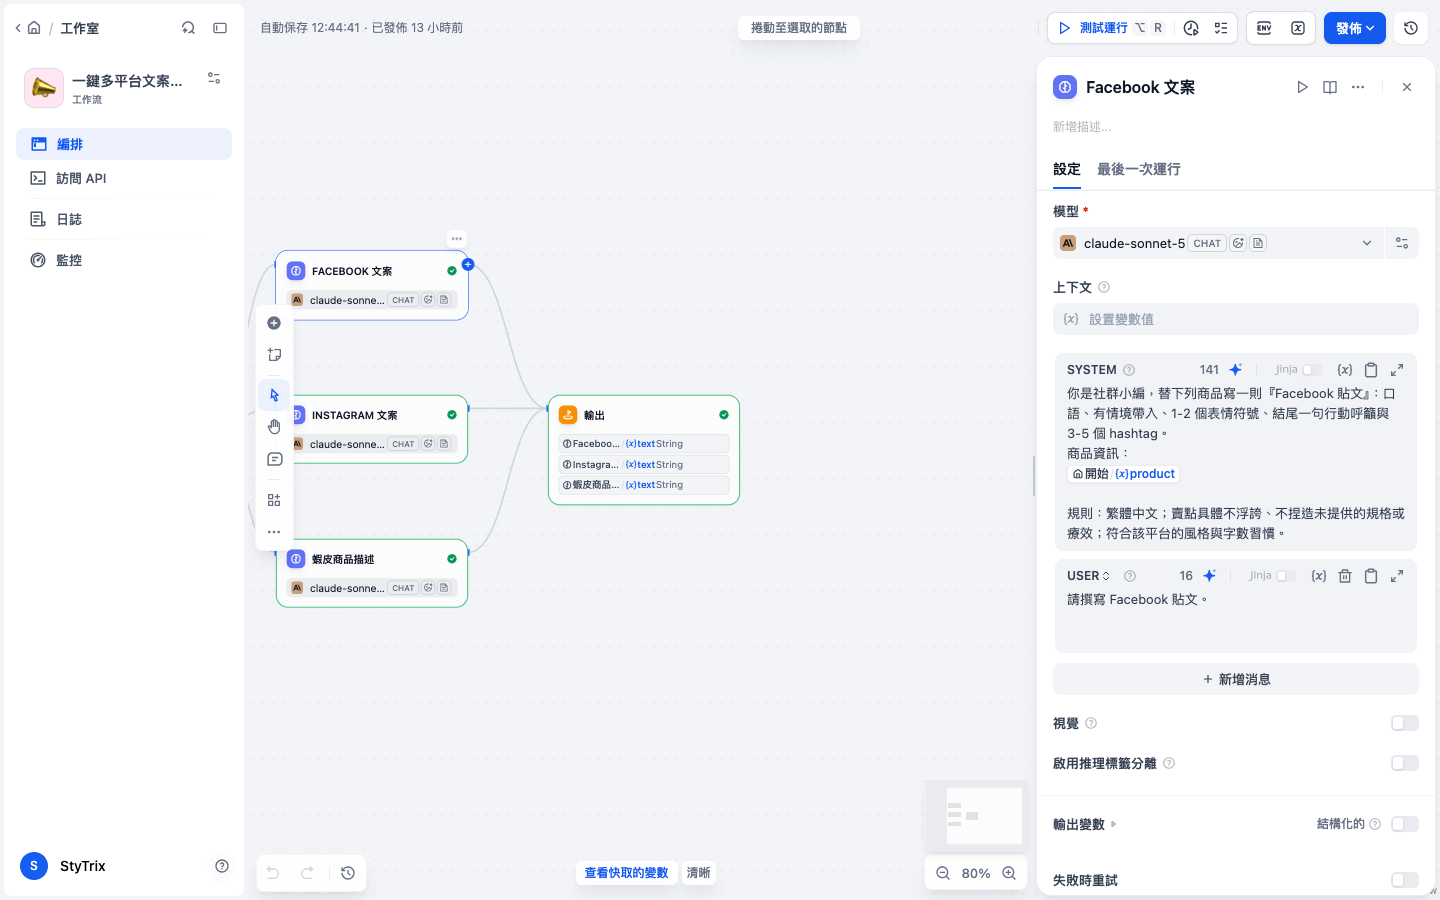Viewport: 1440px width, 900px height.
Task: Zoom out the canvas
Action: pyautogui.click(x=943, y=873)
